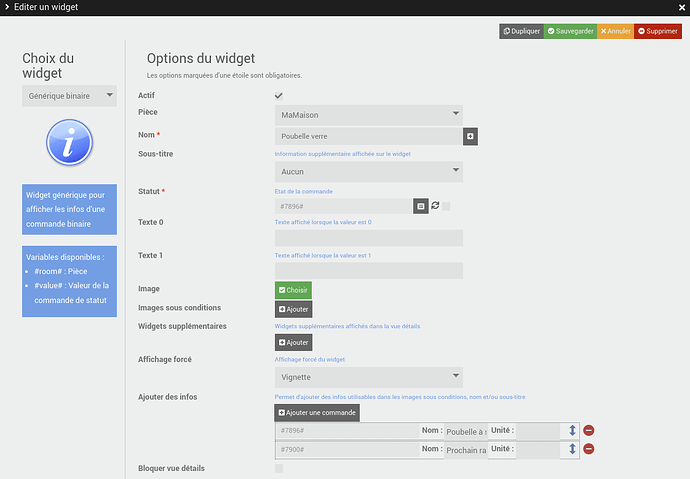690x479 pixels.
Task: Close the Editer un widget dialog
Action: pos(681,8)
